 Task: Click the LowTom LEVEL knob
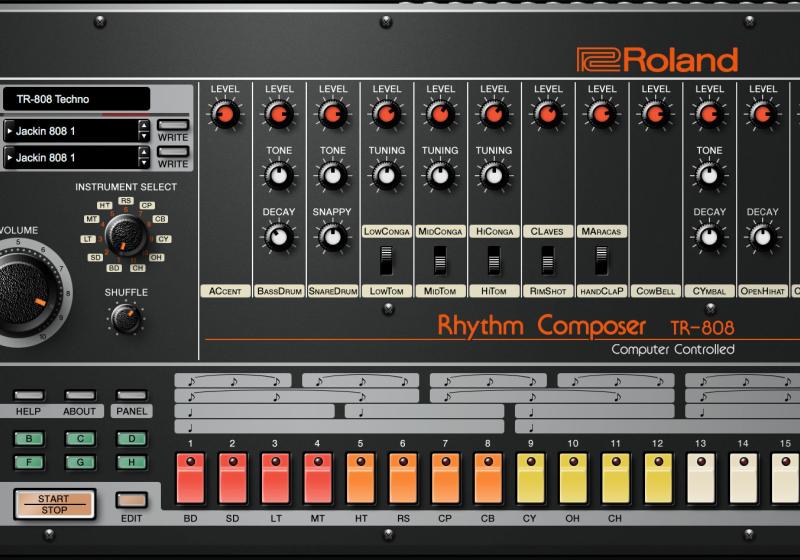(387, 114)
